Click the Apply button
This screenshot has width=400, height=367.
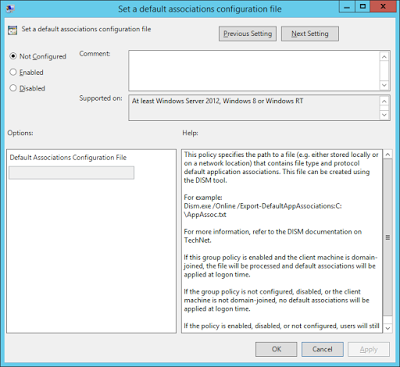[369, 349]
